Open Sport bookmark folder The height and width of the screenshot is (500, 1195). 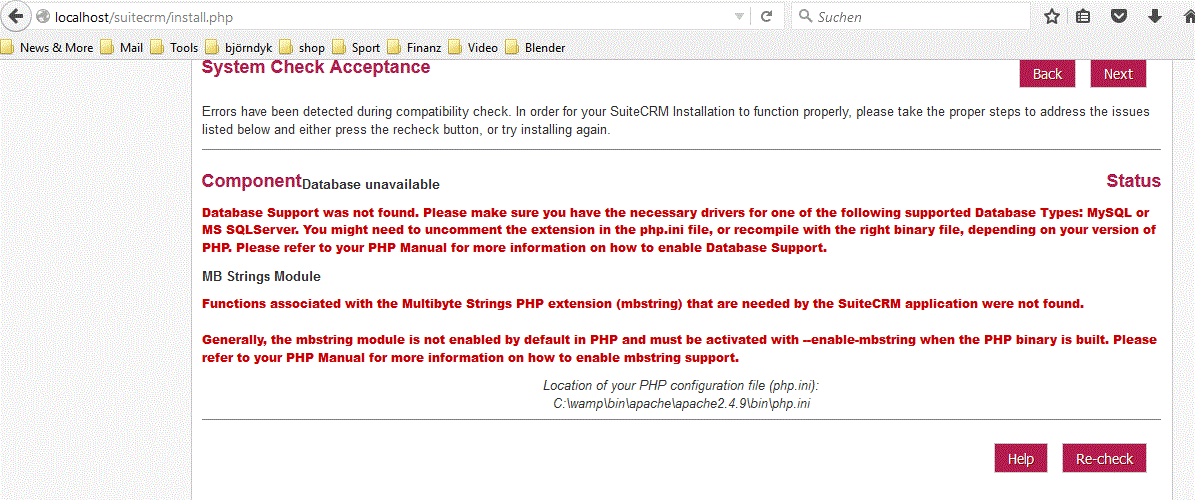[356, 47]
